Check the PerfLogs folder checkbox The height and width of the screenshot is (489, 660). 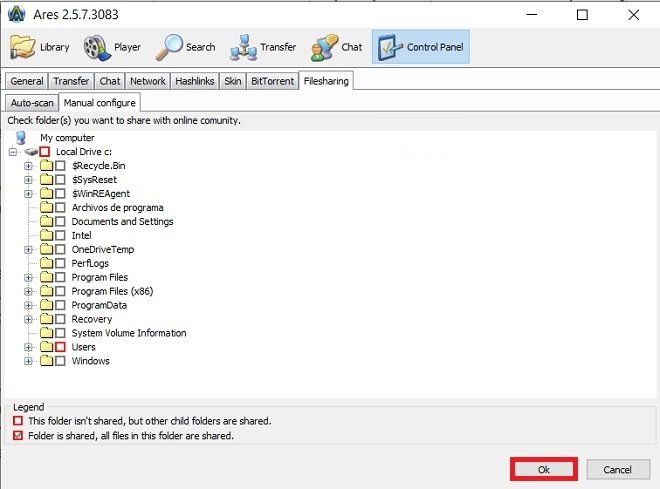click(60, 263)
